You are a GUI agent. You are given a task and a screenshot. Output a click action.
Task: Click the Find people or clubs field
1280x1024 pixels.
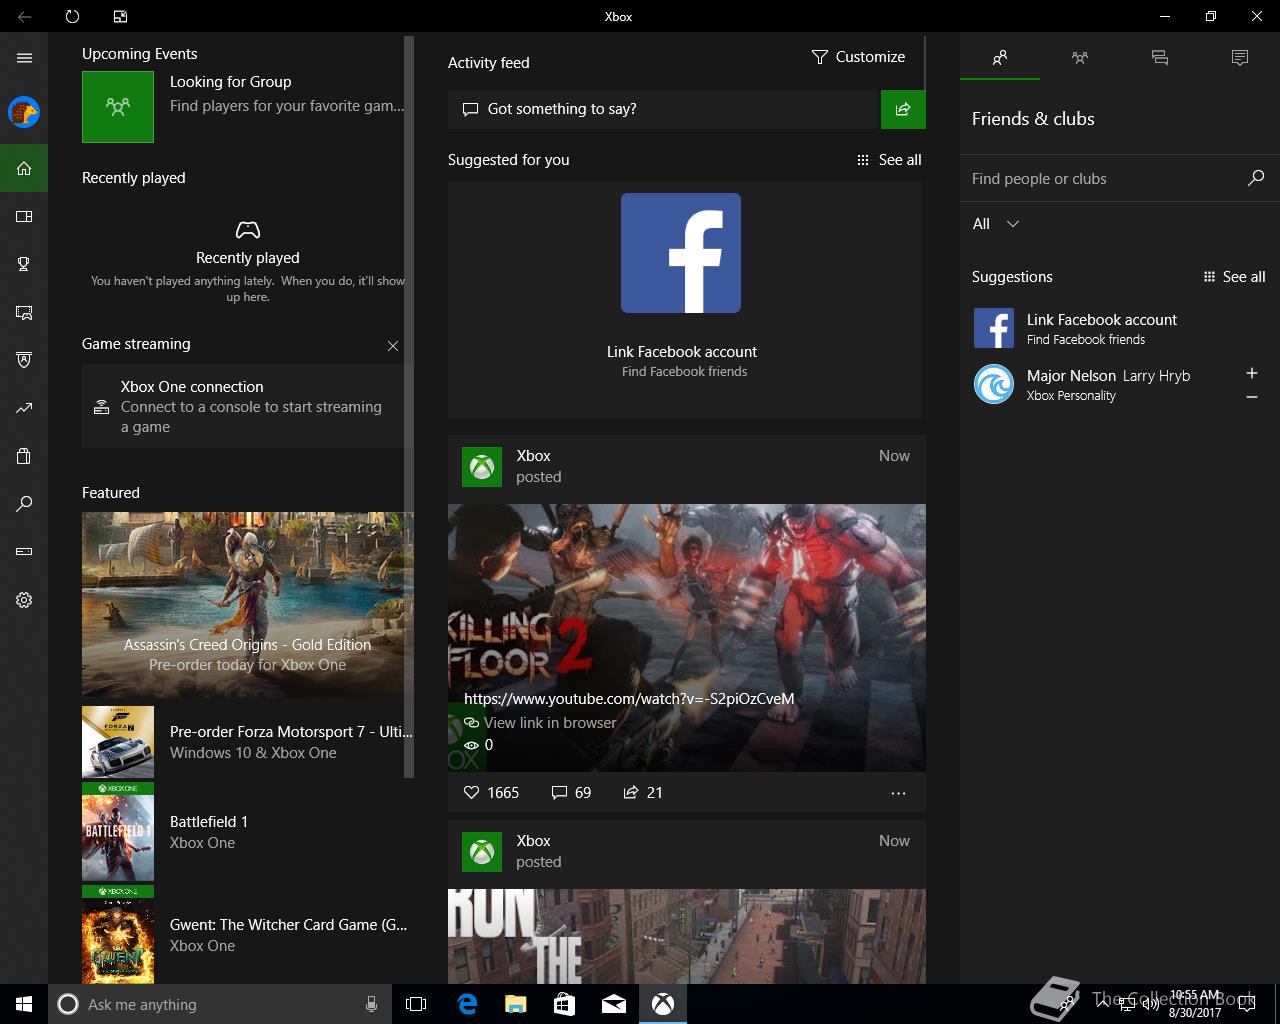[1104, 179]
